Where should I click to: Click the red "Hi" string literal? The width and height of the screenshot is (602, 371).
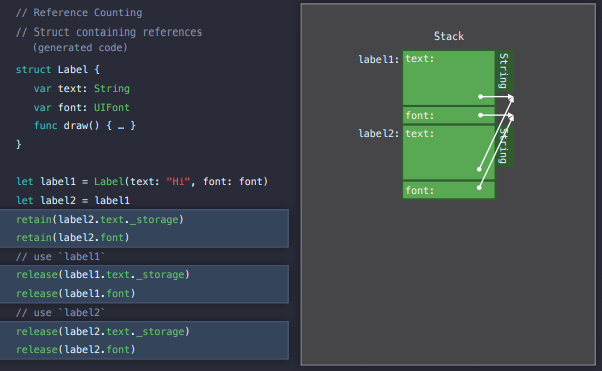[178, 181]
